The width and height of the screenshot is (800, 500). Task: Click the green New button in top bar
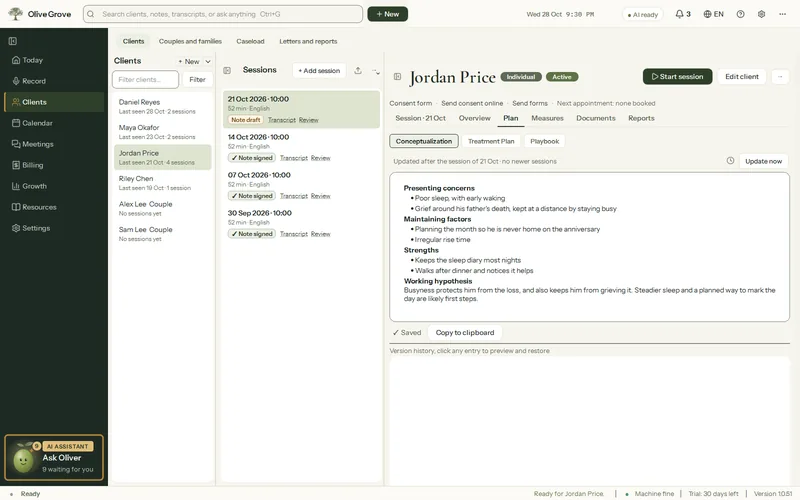(x=387, y=14)
